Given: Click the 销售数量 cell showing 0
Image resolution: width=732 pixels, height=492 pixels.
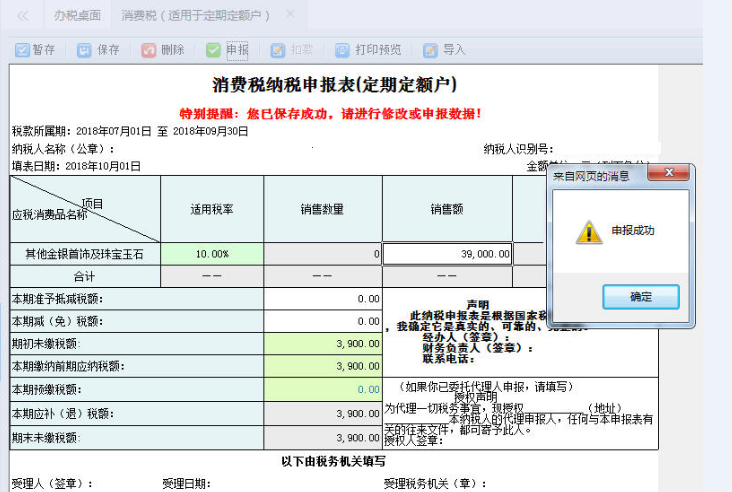Looking at the screenshot, I should pos(322,254).
